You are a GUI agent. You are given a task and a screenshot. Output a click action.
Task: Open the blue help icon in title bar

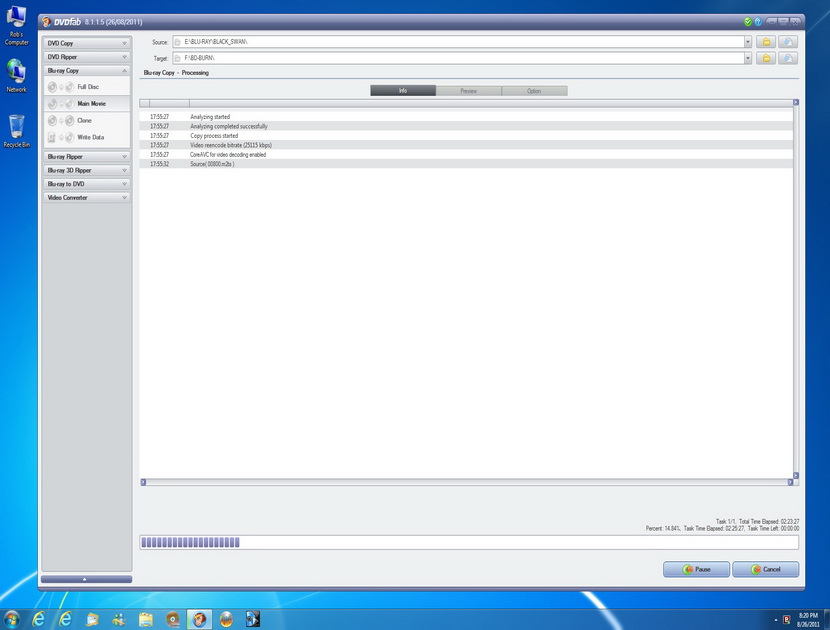(757, 21)
